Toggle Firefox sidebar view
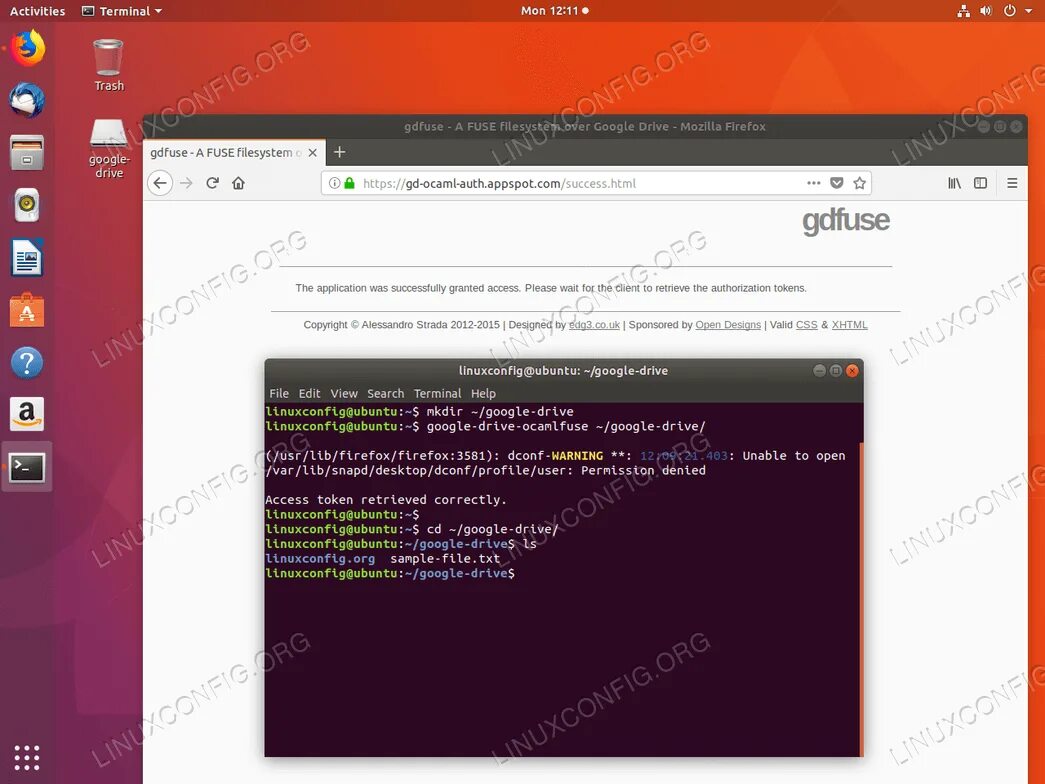Screen dimensions: 1045x784 pyautogui.click(x=980, y=183)
